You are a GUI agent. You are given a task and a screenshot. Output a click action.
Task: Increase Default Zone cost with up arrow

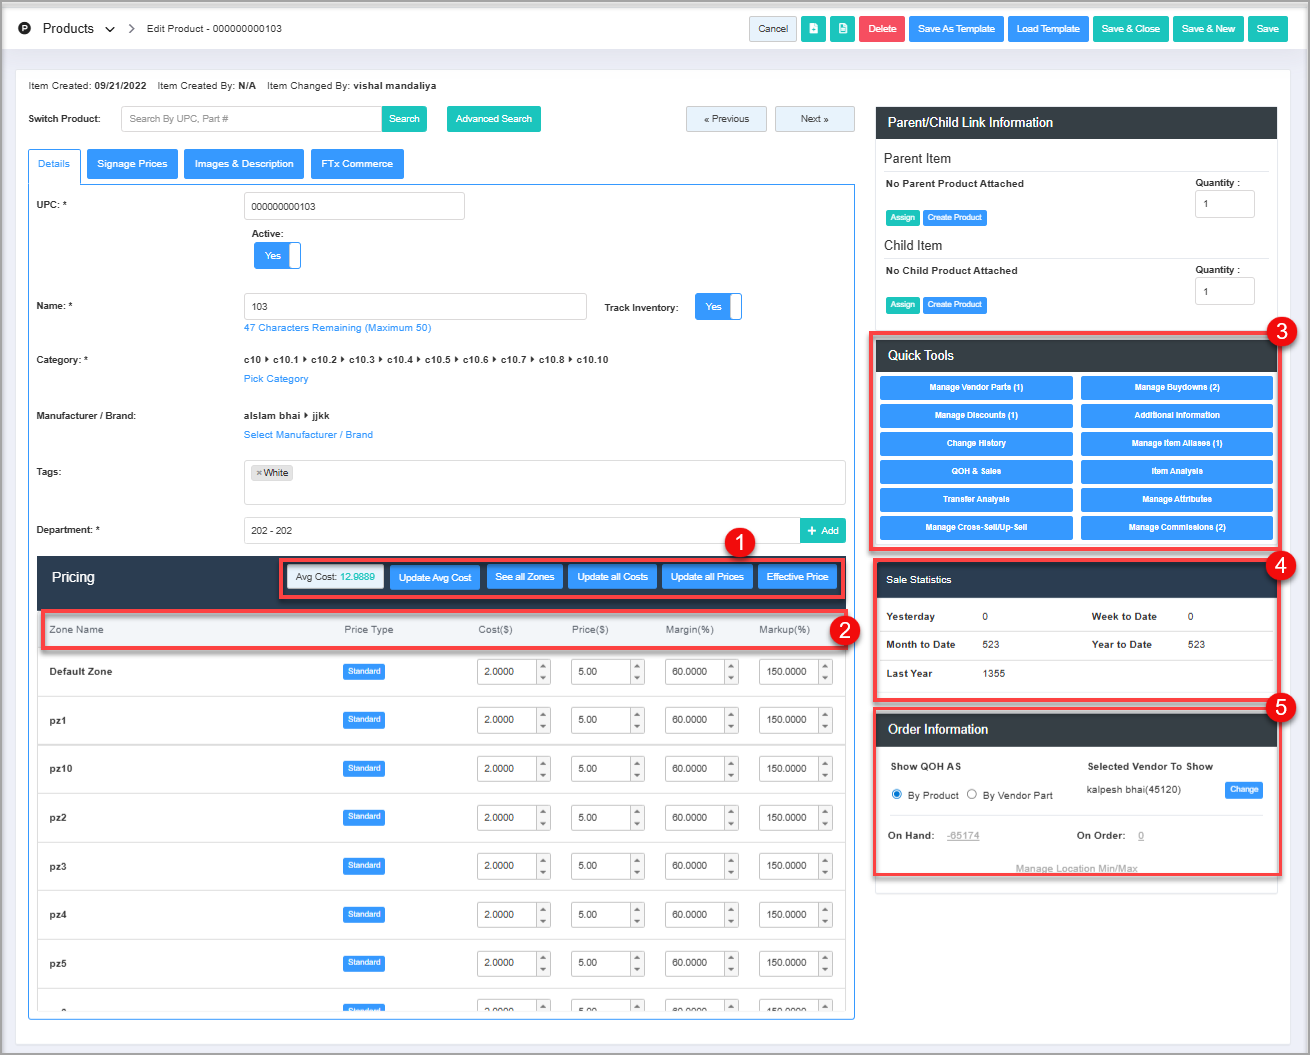(543, 666)
